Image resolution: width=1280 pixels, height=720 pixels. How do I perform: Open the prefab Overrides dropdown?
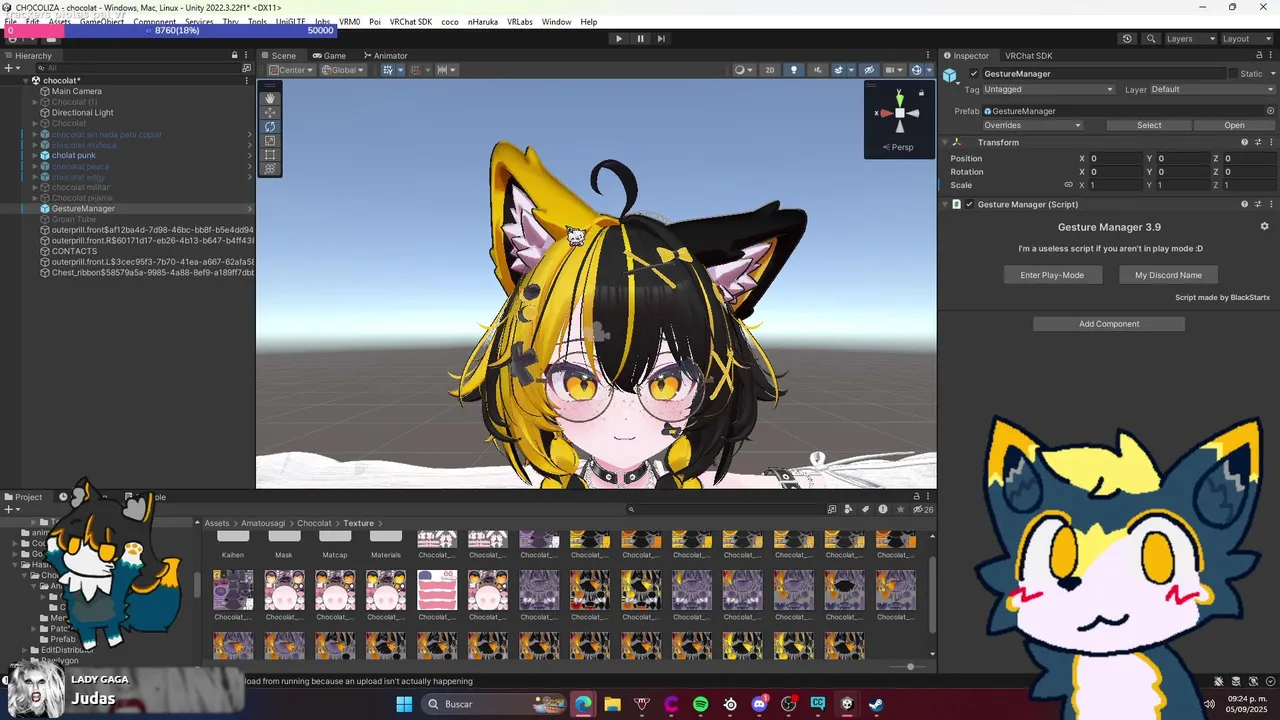click(x=1033, y=126)
